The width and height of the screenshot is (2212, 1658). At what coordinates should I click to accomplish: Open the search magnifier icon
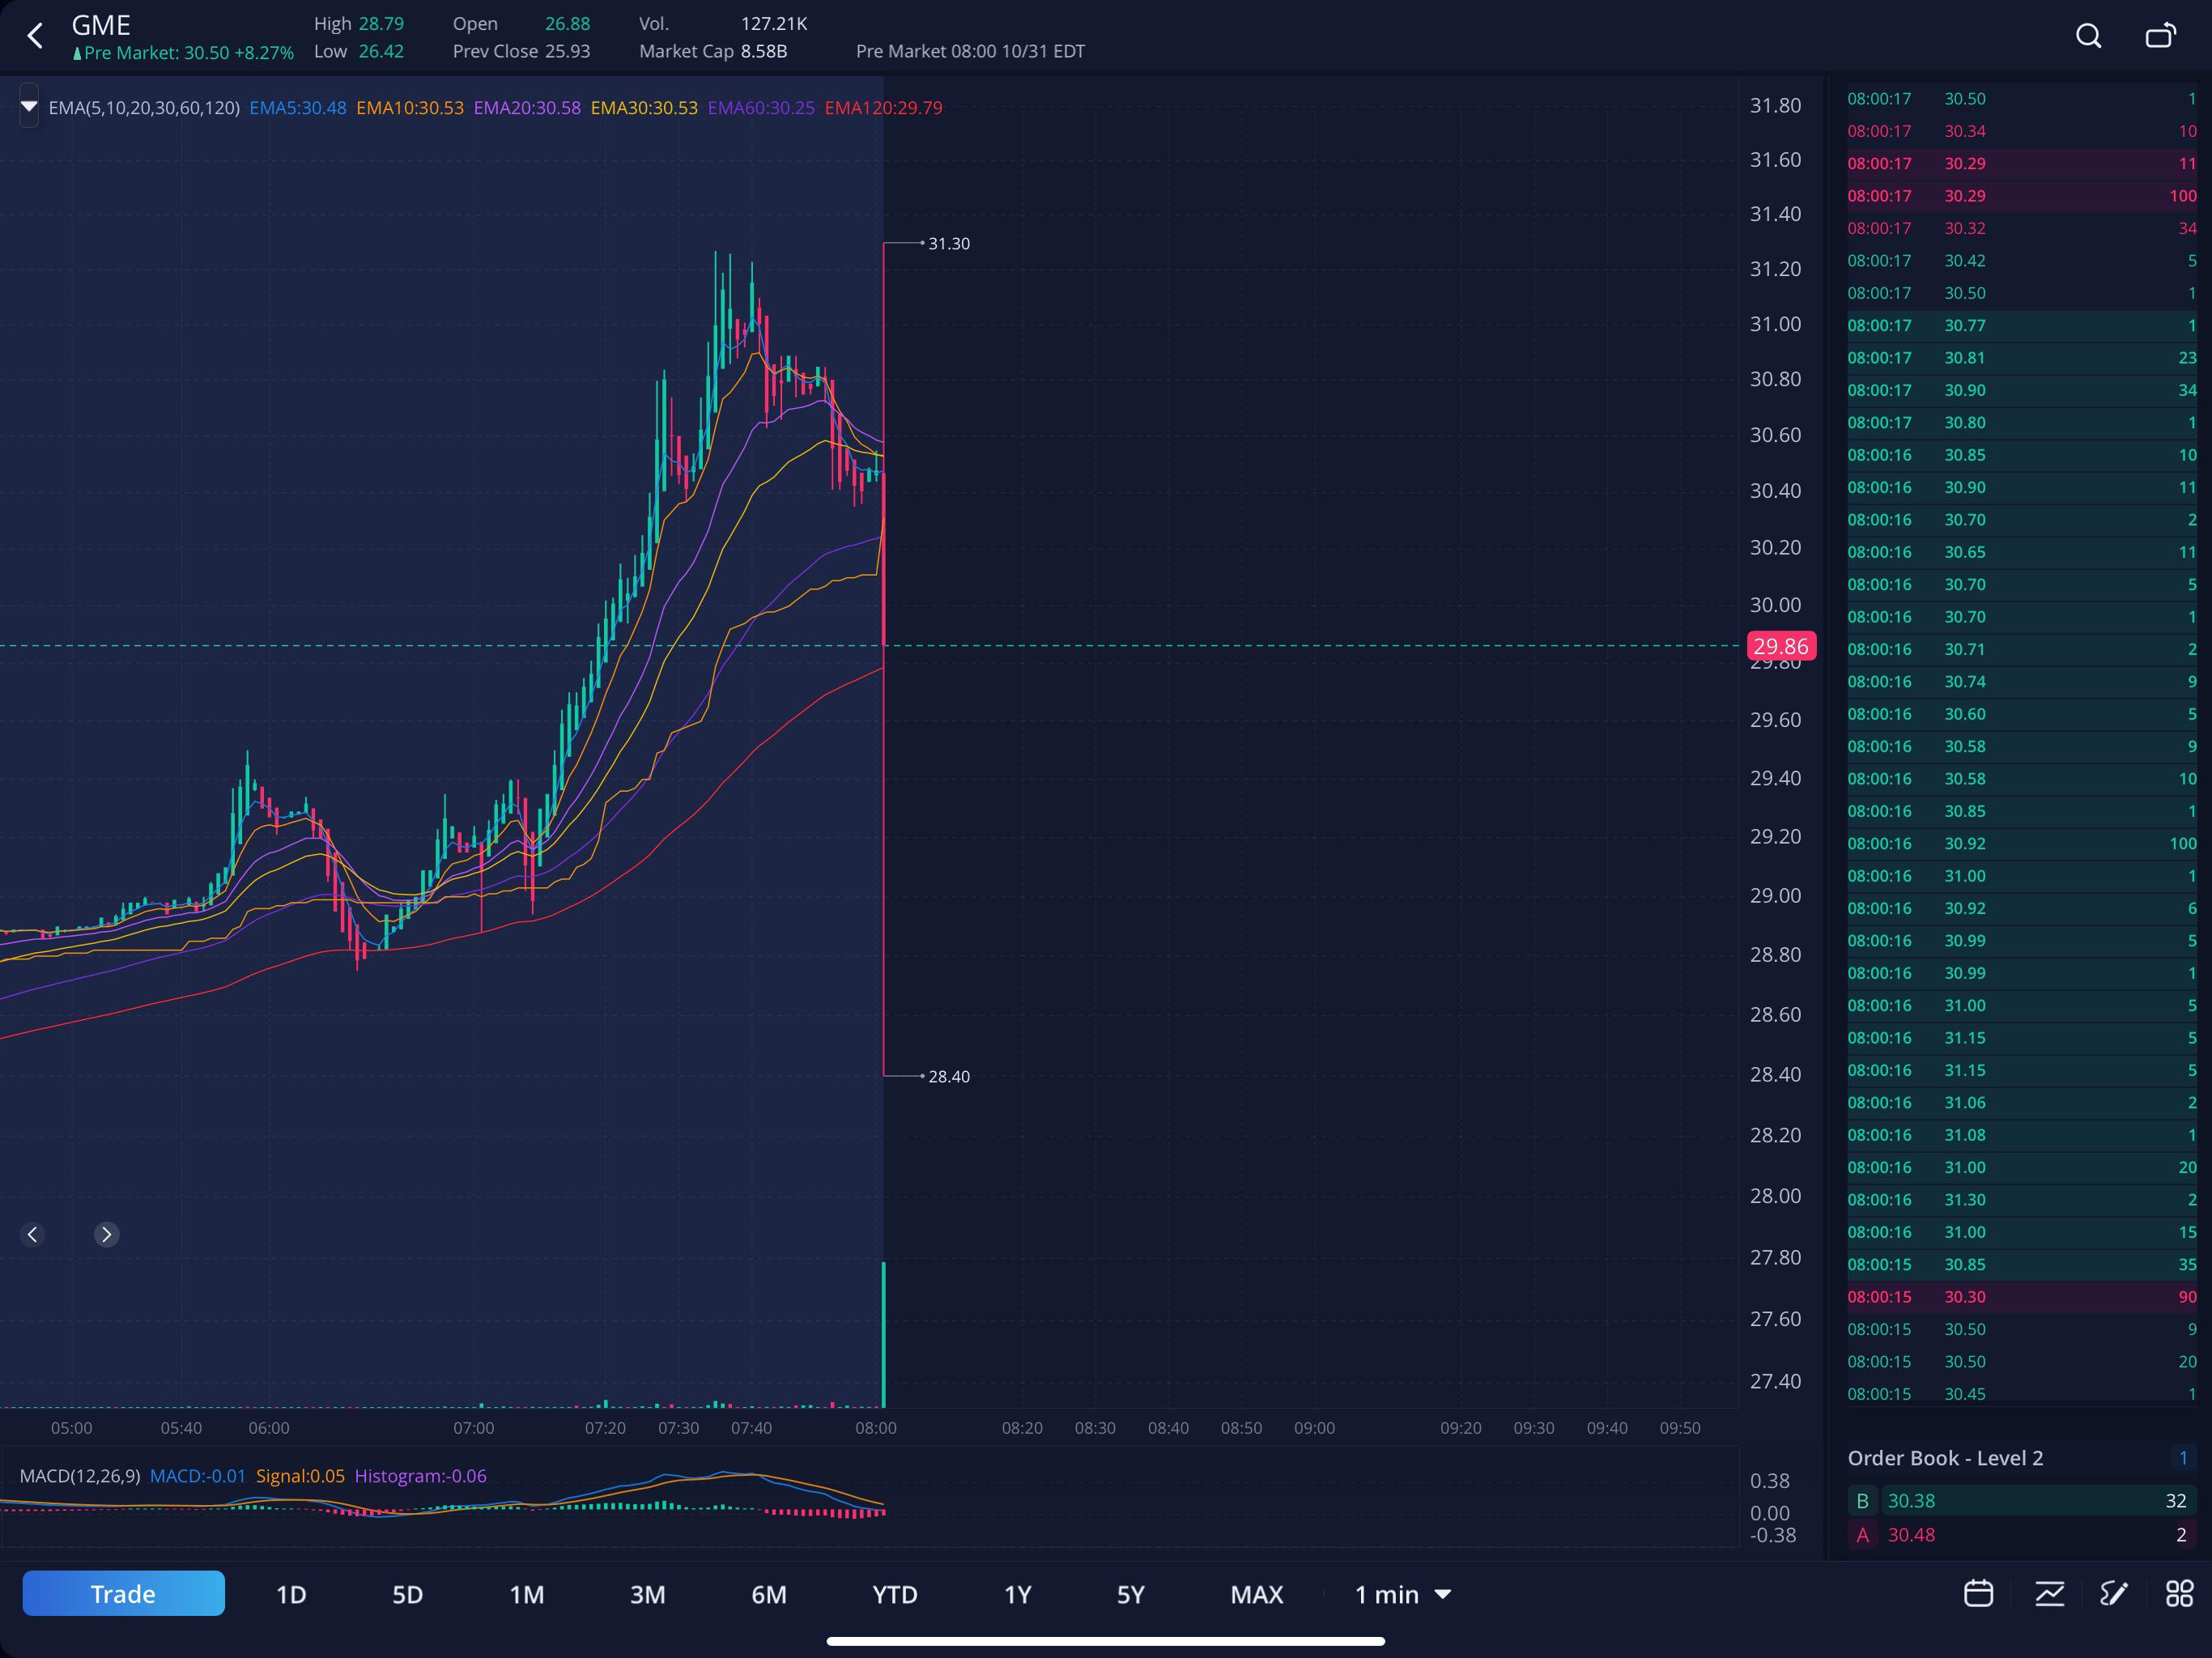(2088, 37)
